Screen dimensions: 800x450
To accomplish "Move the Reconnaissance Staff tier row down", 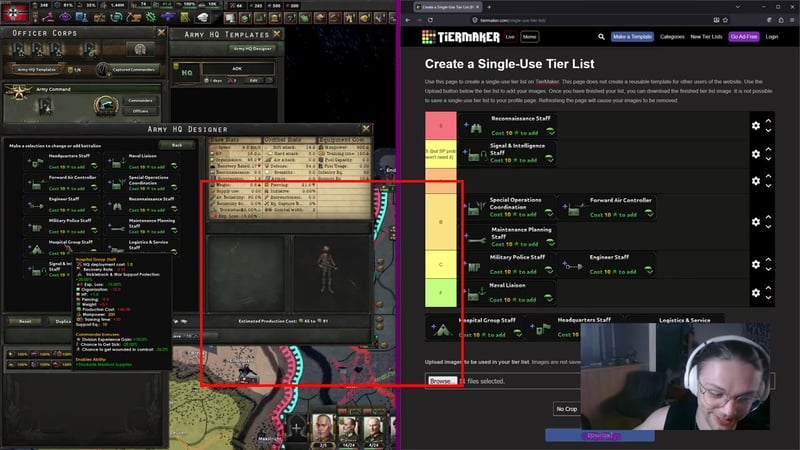I will pos(768,131).
